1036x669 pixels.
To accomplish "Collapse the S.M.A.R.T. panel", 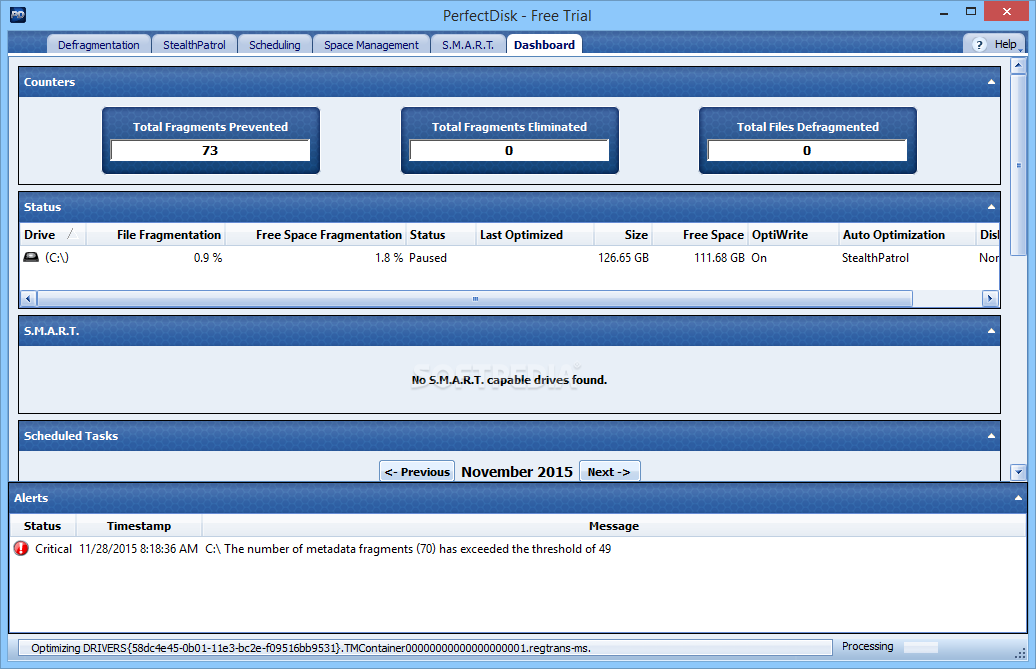I will [x=991, y=331].
